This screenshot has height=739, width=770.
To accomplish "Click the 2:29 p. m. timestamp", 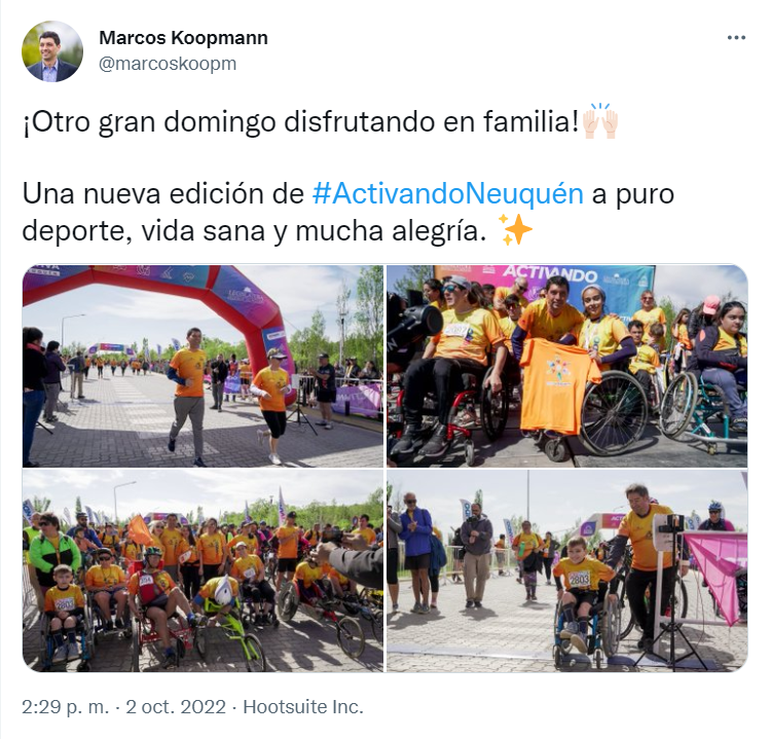I will (65, 707).
